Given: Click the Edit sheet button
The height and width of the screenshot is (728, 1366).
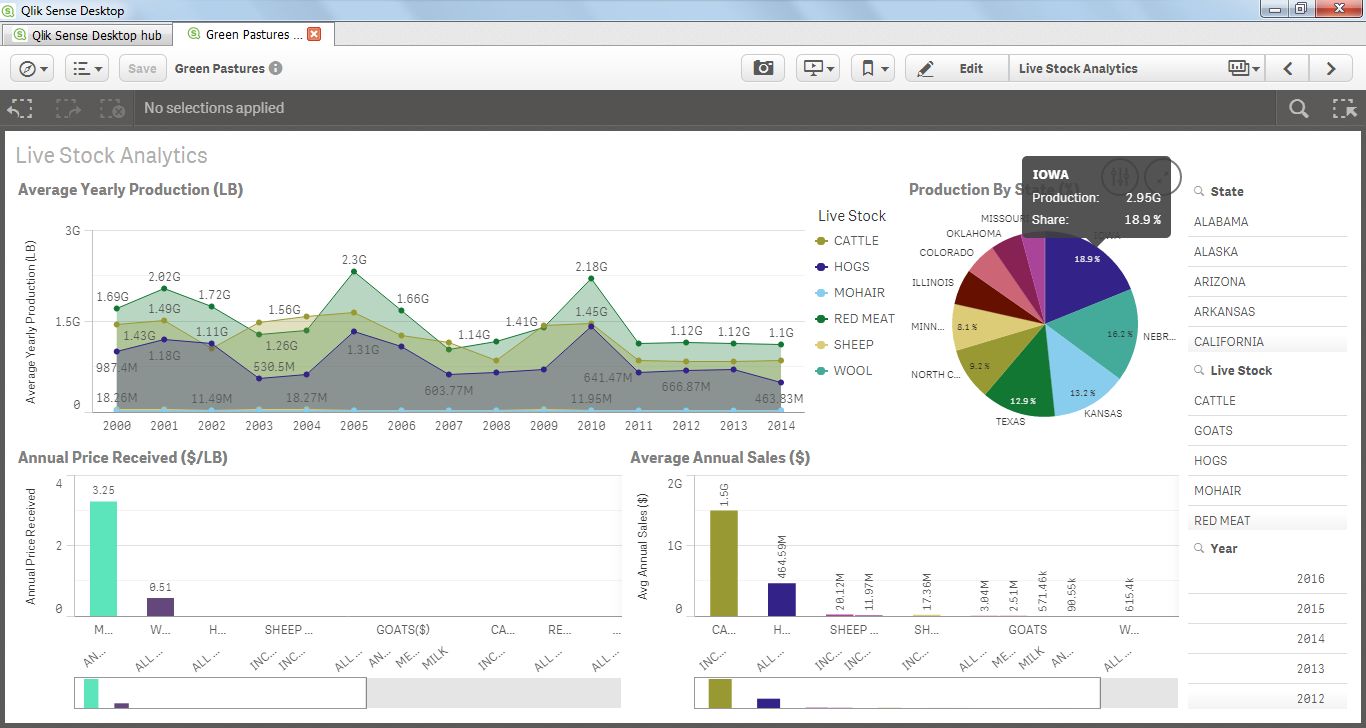Looking at the screenshot, I should click(x=956, y=68).
